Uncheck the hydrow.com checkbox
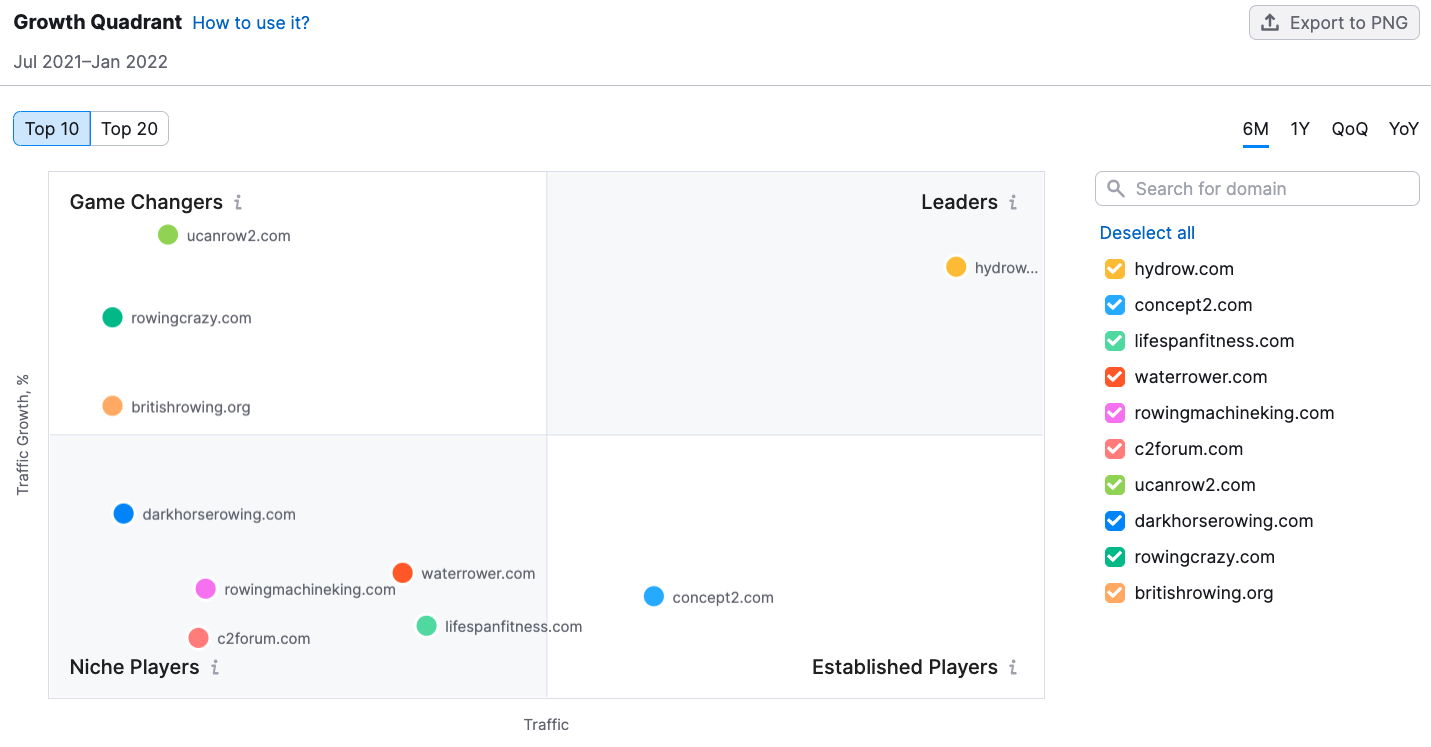Screen dimensions: 1431x747 [1115, 269]
